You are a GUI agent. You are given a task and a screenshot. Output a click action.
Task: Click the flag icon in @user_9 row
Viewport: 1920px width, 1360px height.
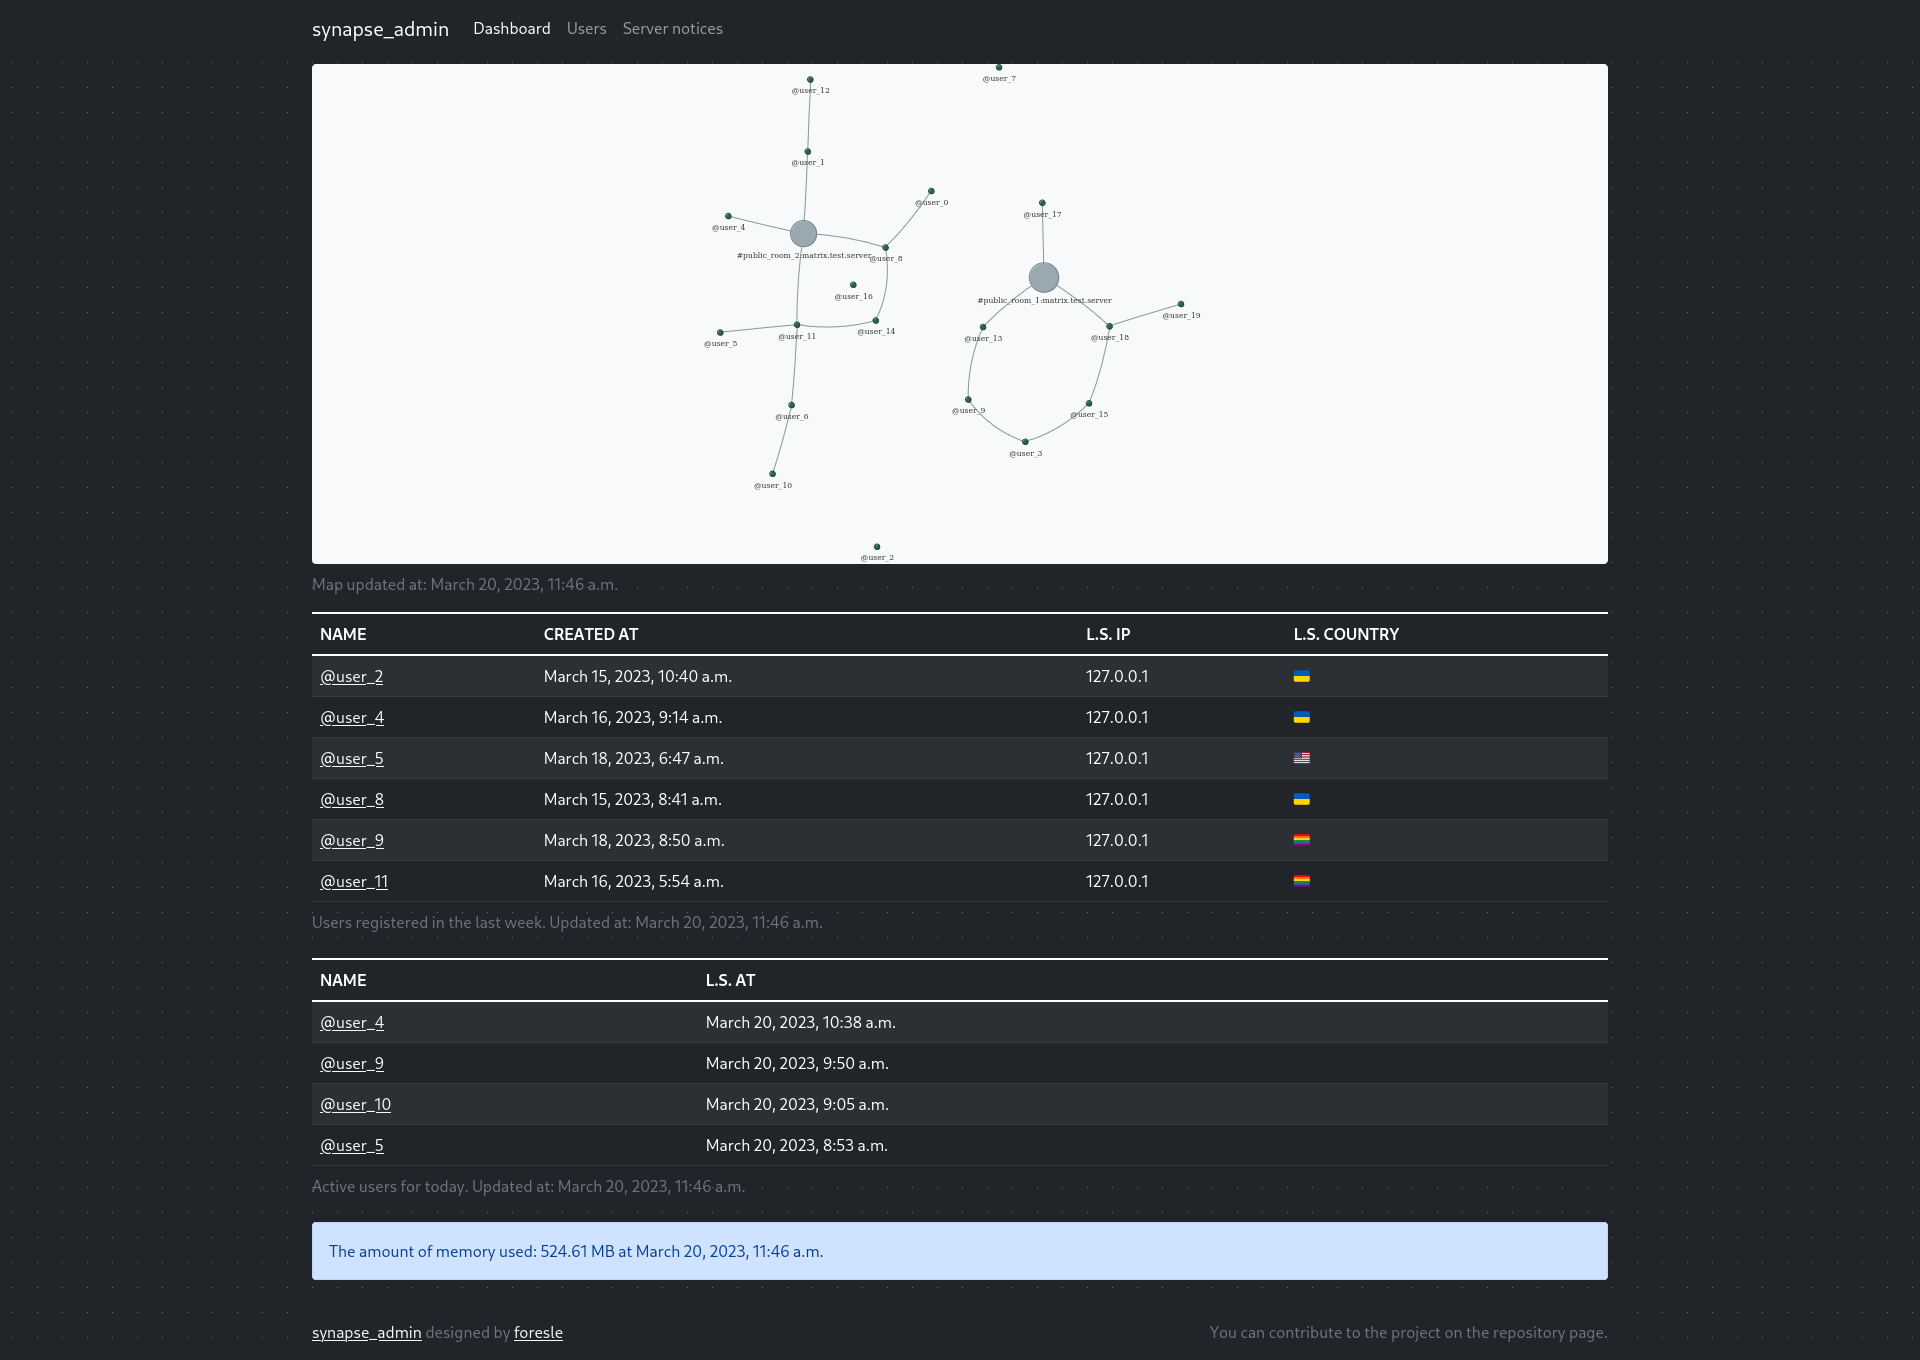(1301, 841)
